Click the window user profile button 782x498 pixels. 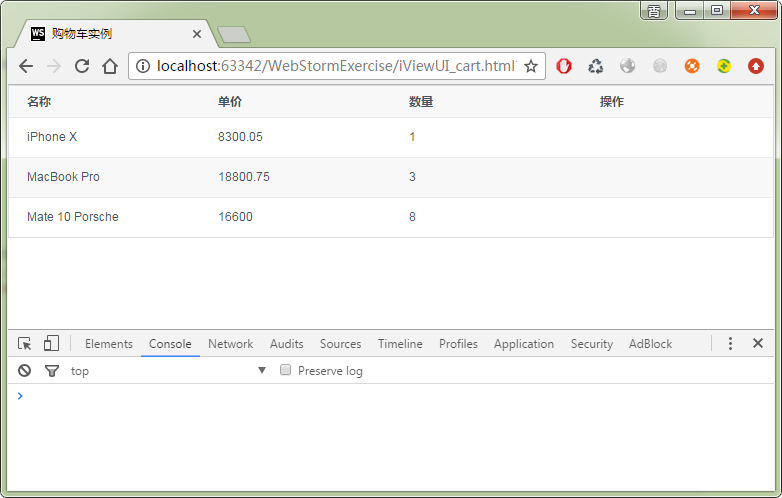654,10
